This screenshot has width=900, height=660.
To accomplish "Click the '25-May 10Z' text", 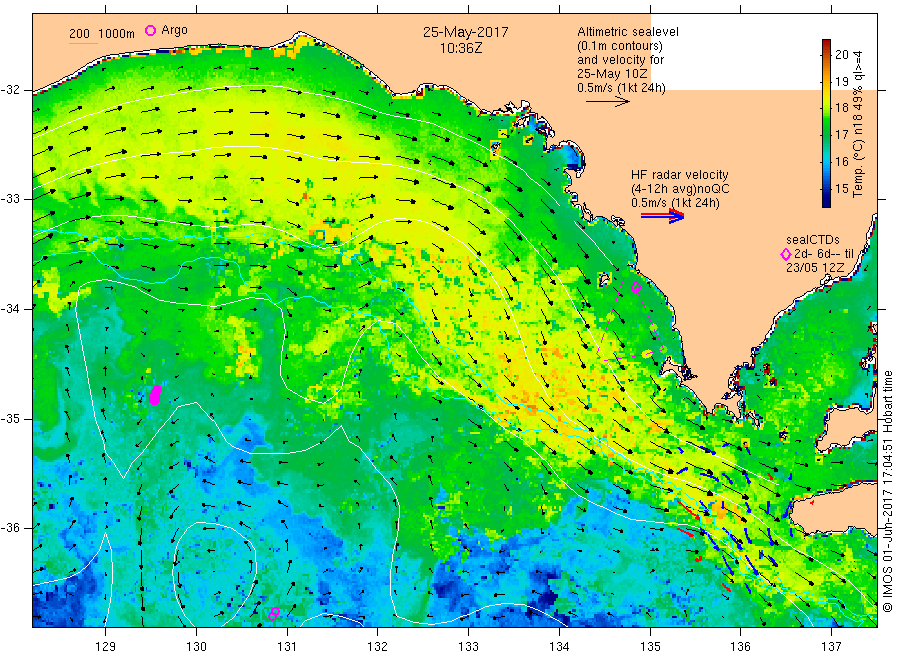I will 612,74.
